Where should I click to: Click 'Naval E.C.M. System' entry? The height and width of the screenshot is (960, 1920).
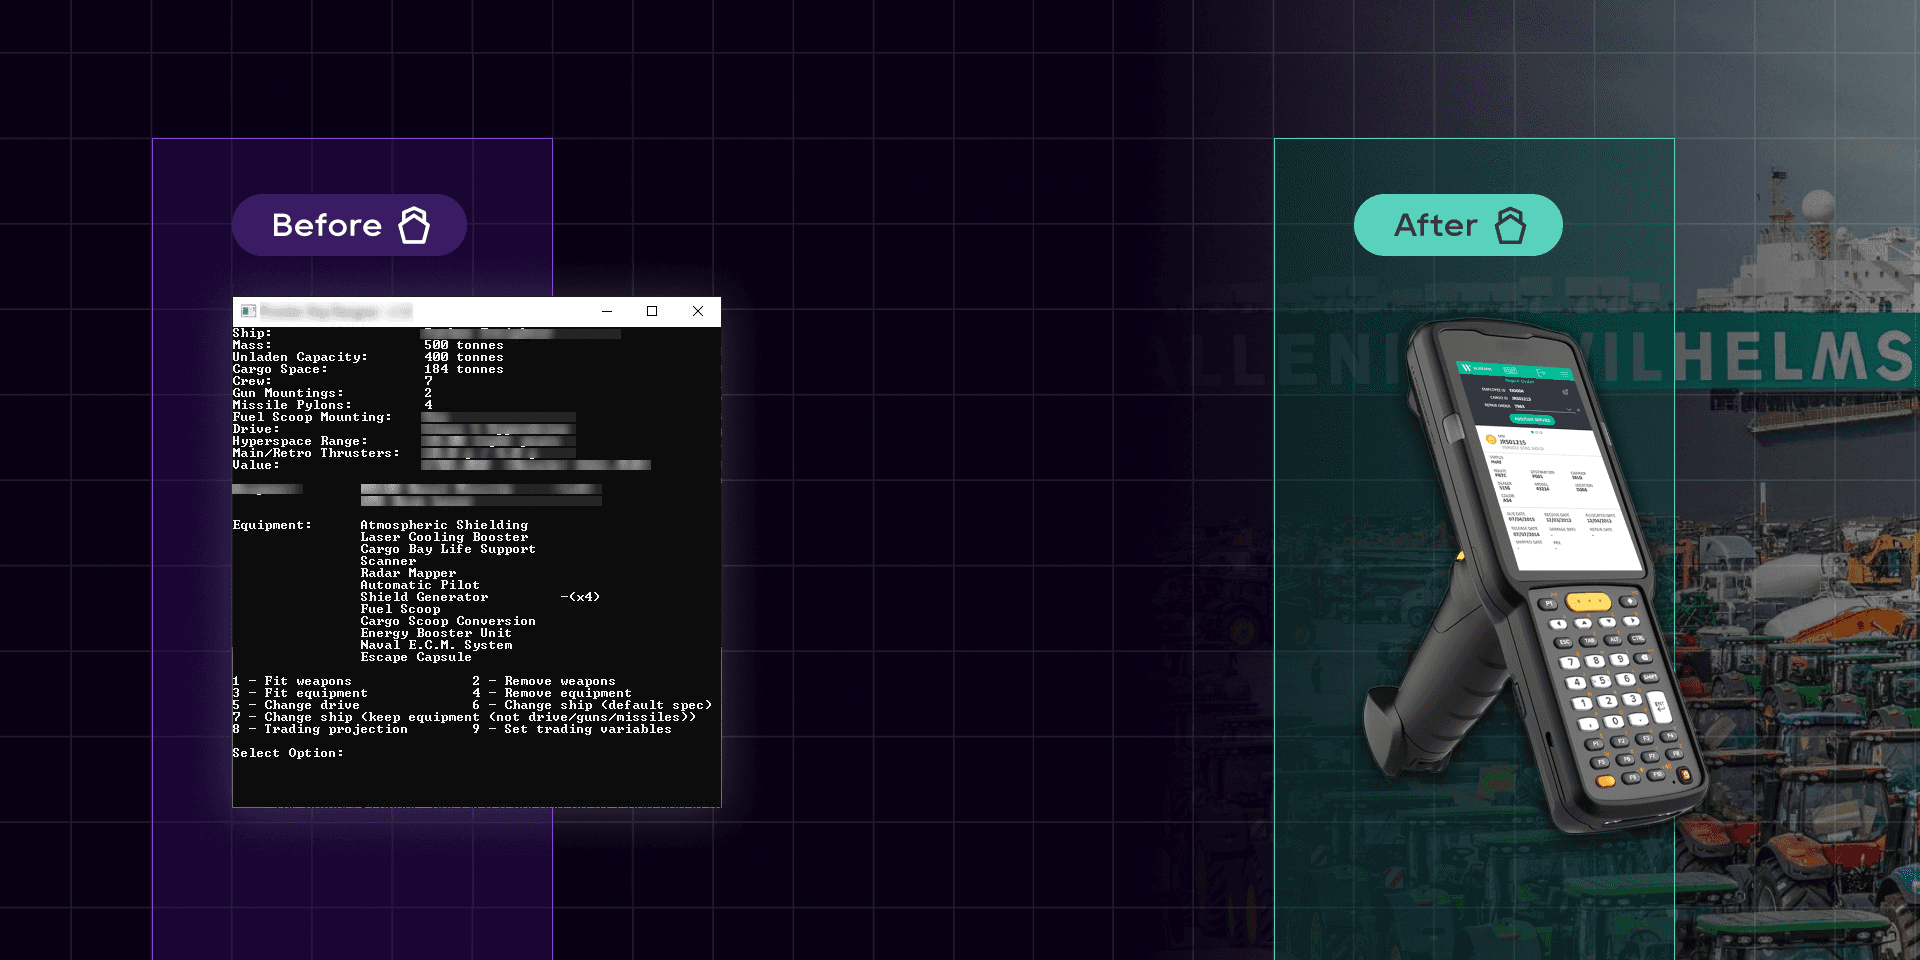click(436, 645)
